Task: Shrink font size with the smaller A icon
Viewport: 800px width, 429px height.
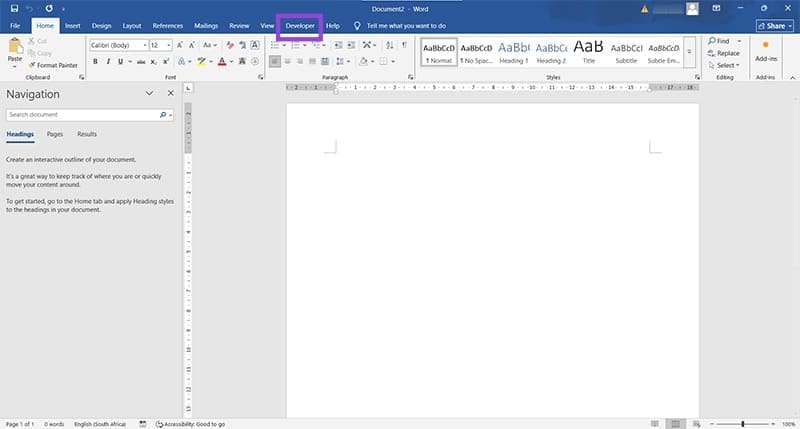Action: (192, 45)
